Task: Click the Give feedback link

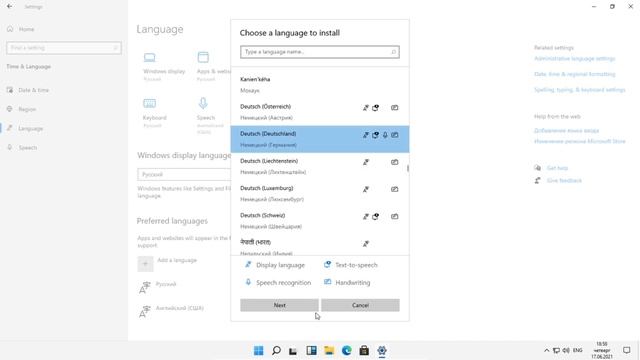Action: [x=564, y=180]
